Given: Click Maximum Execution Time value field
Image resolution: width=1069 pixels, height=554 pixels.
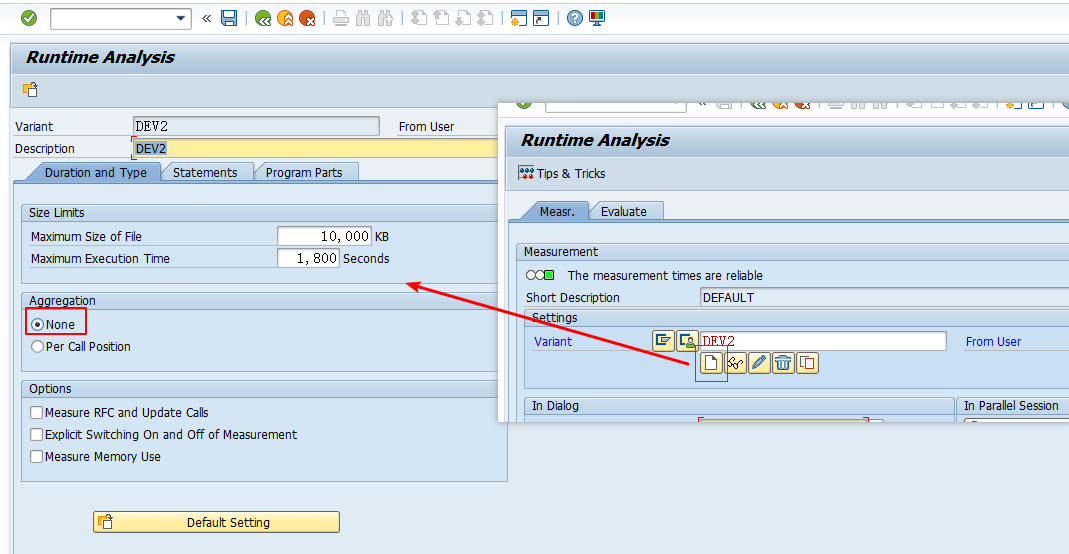Looking at the screenshot, I should coord(308,258).
